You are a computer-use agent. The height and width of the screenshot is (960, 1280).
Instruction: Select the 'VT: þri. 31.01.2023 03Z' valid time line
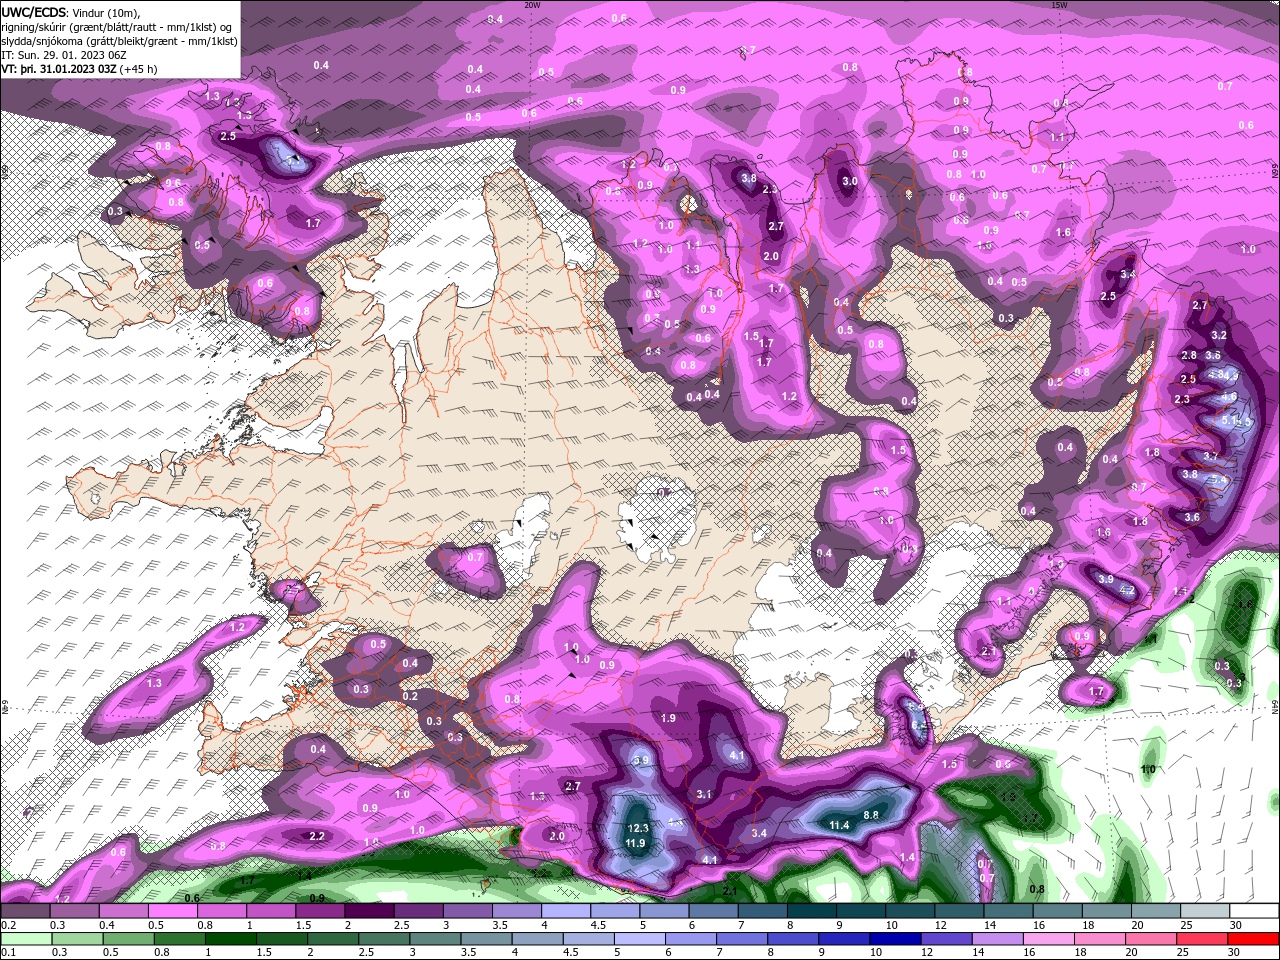click(x=59, y=69)
